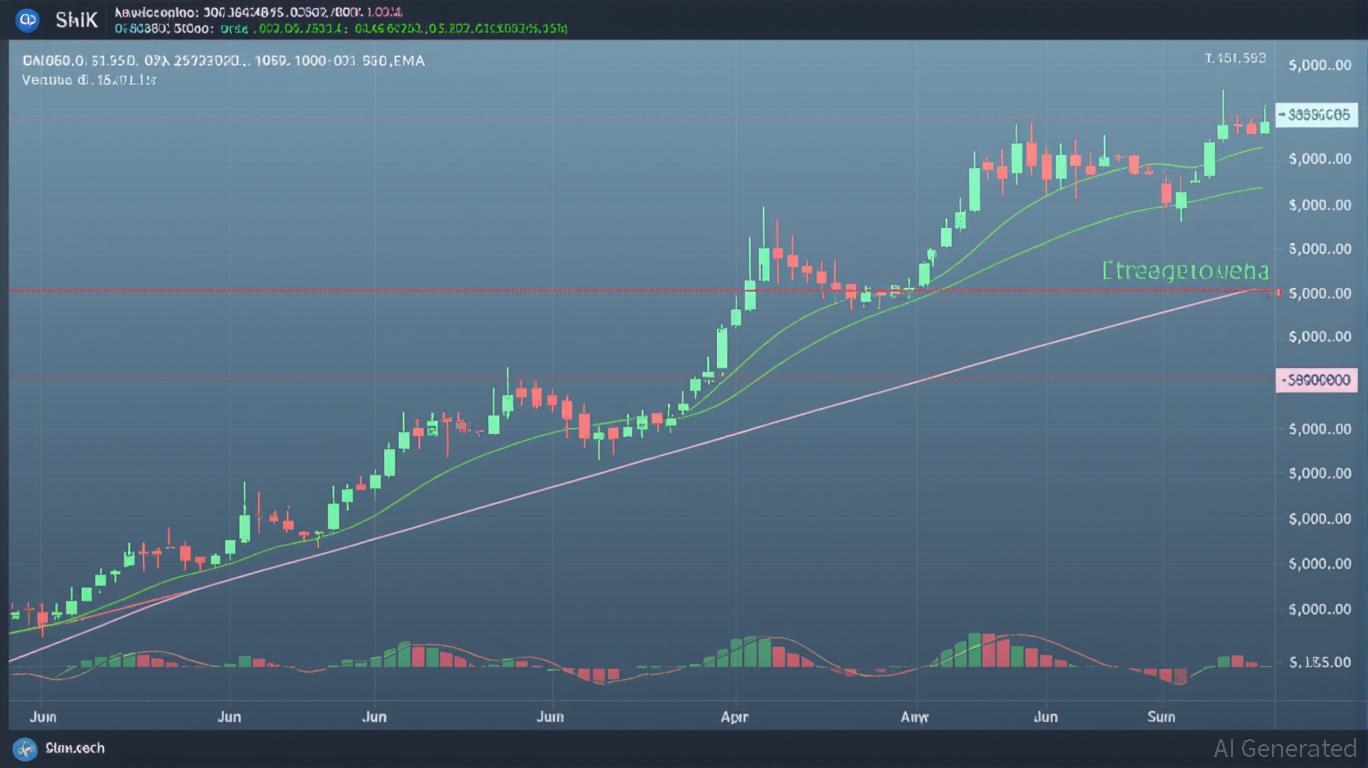1368x768 pixels.
Task: Click the green stats line in header
Action: (341, 29)
